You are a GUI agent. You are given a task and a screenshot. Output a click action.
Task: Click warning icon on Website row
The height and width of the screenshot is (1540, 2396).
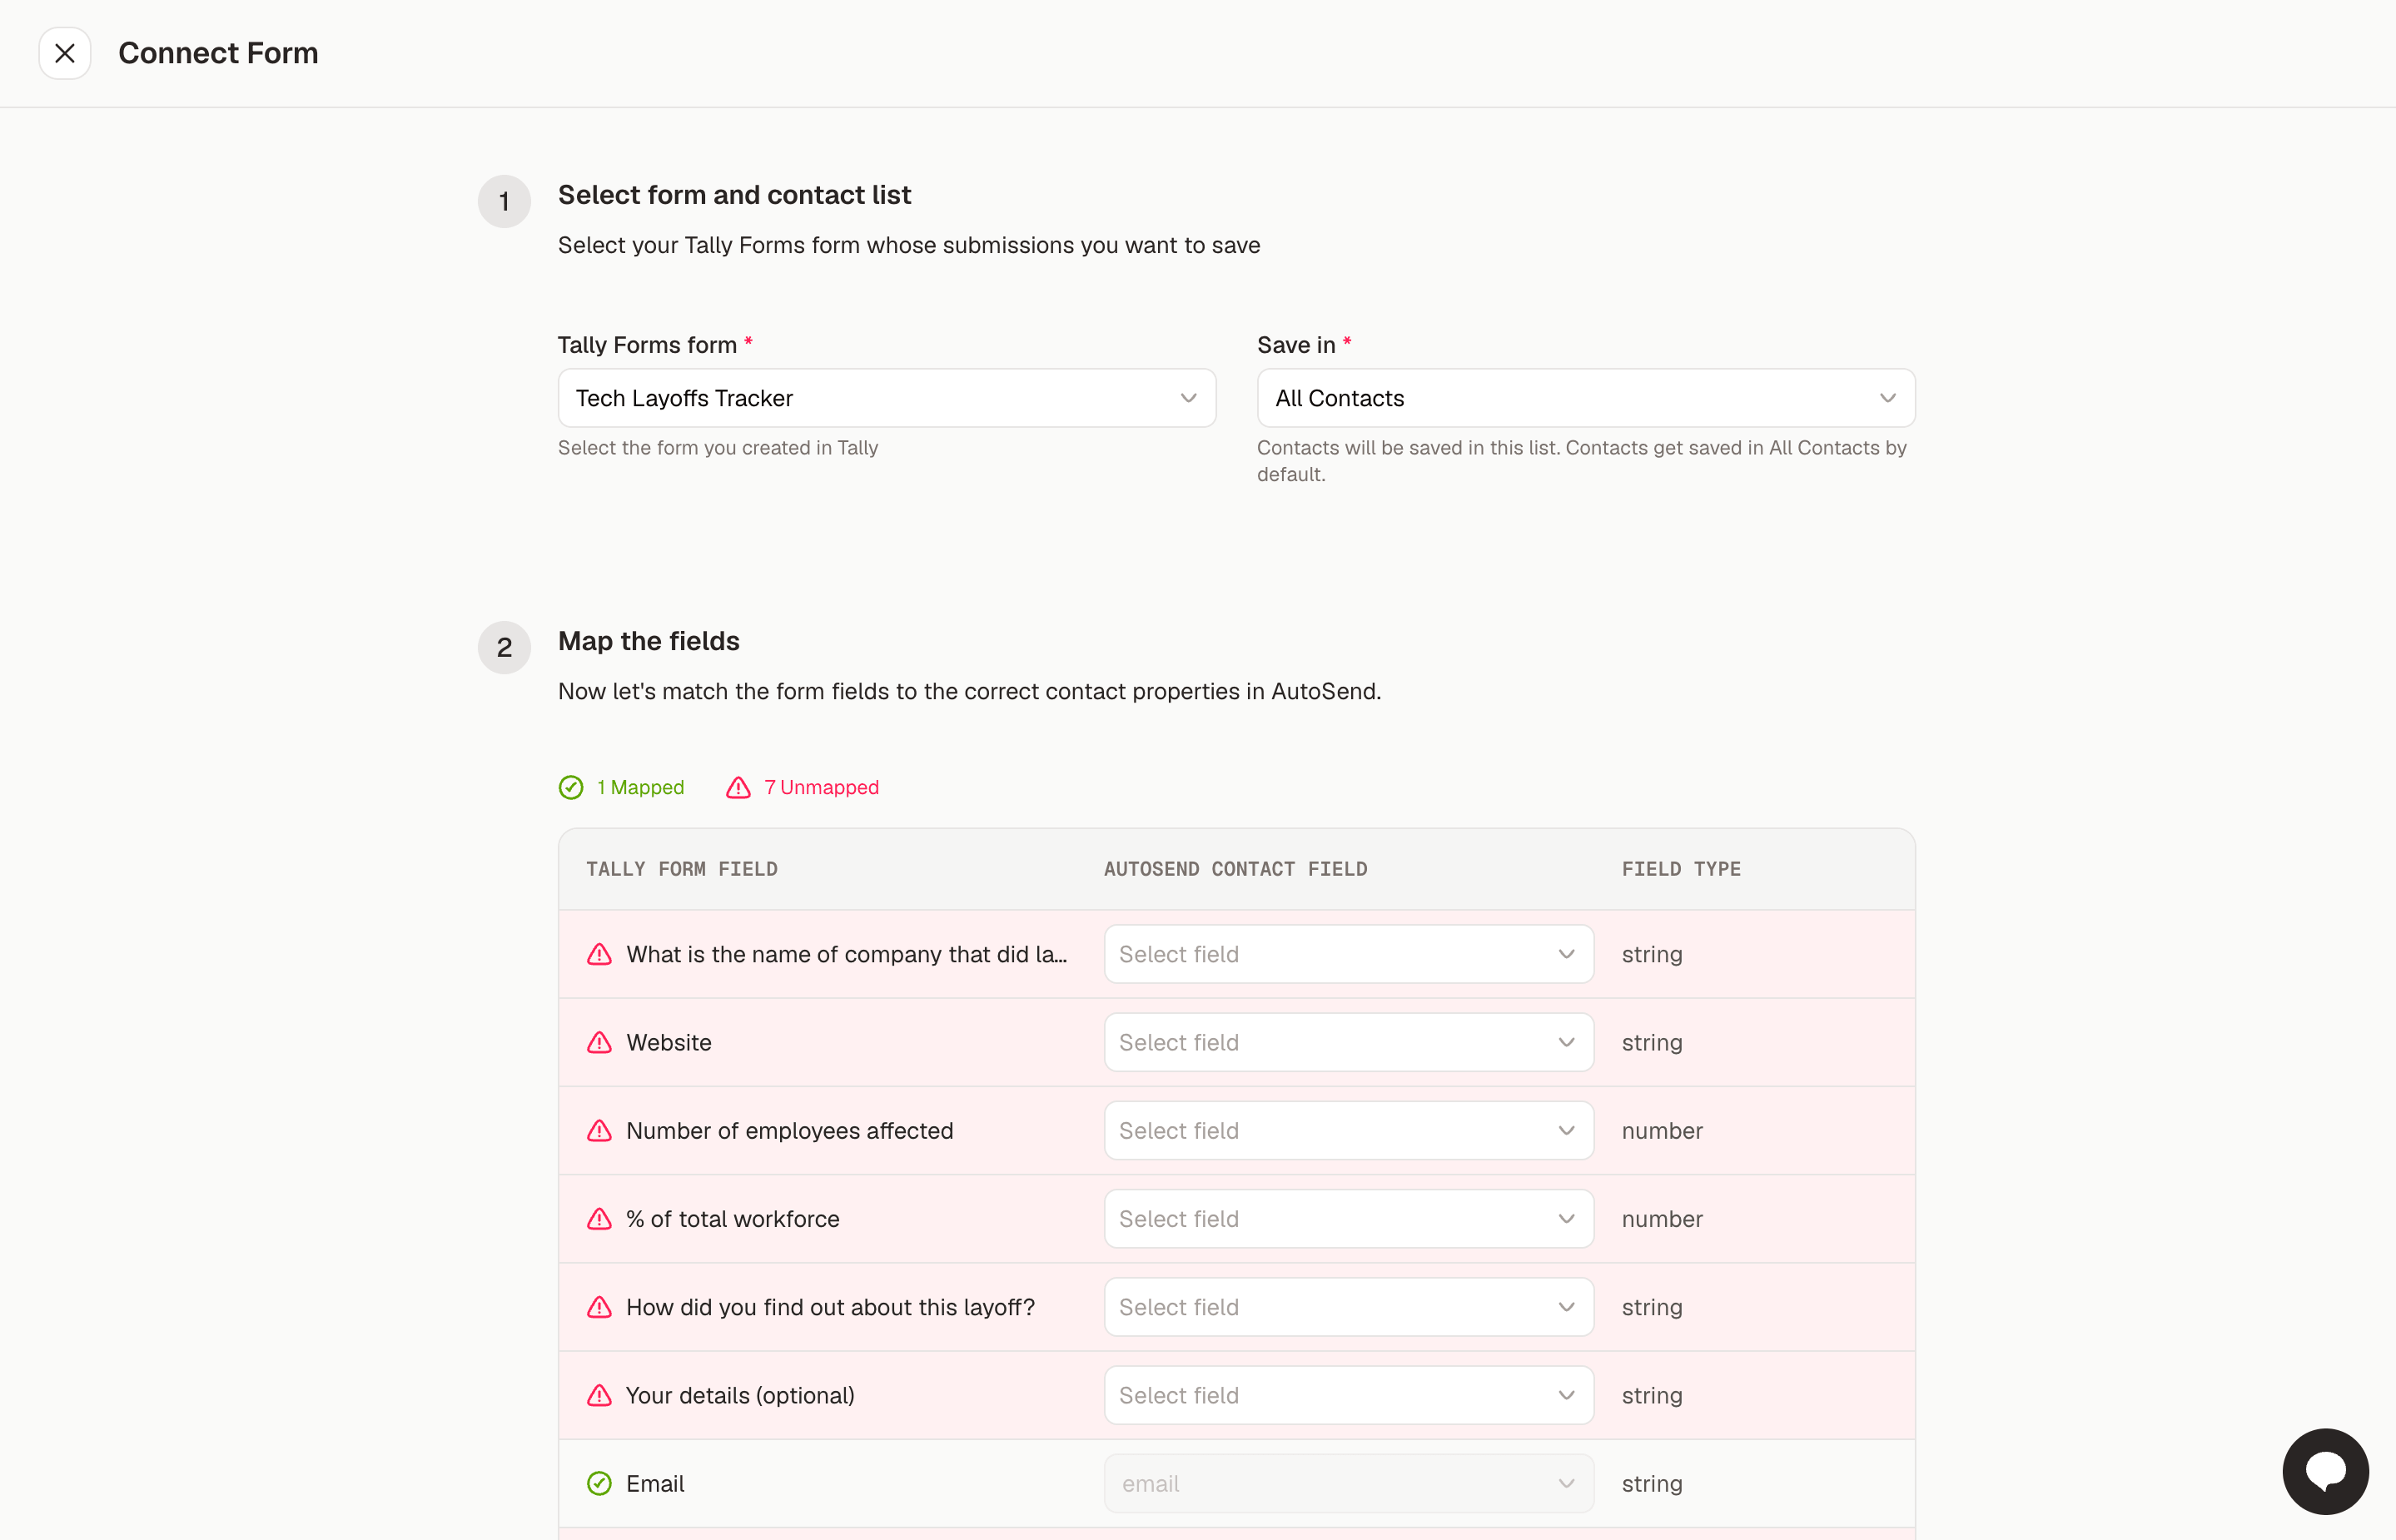click(x=599, y=1042)
